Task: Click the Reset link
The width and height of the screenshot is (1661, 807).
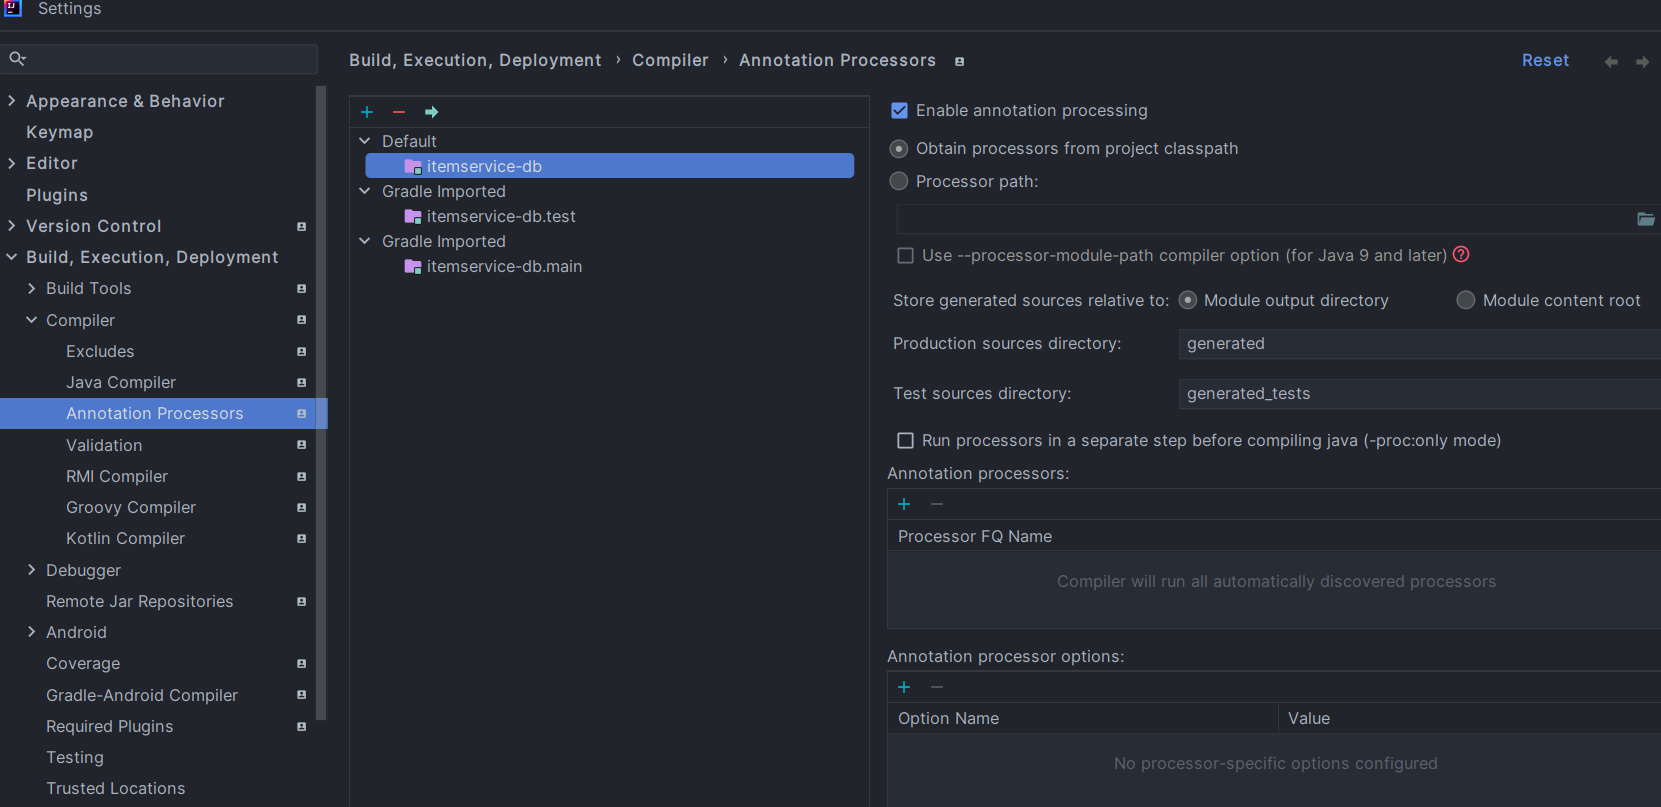Action: tap(1545, 60)
